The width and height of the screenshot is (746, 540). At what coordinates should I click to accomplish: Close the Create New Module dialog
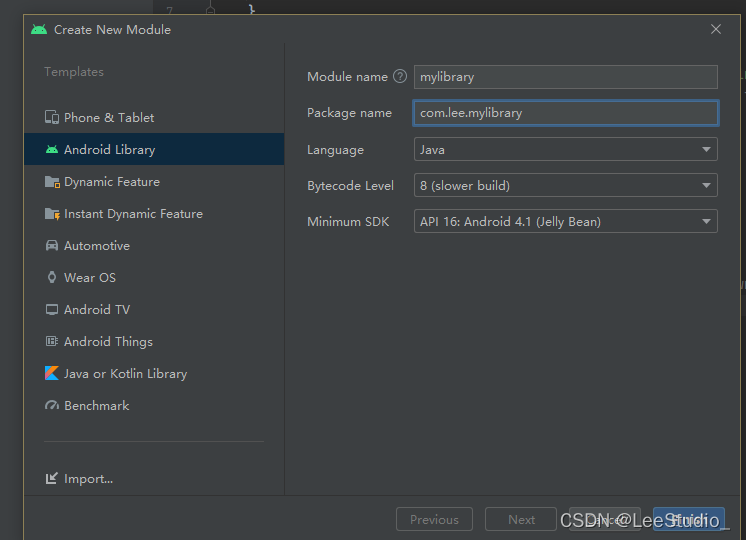[716, 29]
